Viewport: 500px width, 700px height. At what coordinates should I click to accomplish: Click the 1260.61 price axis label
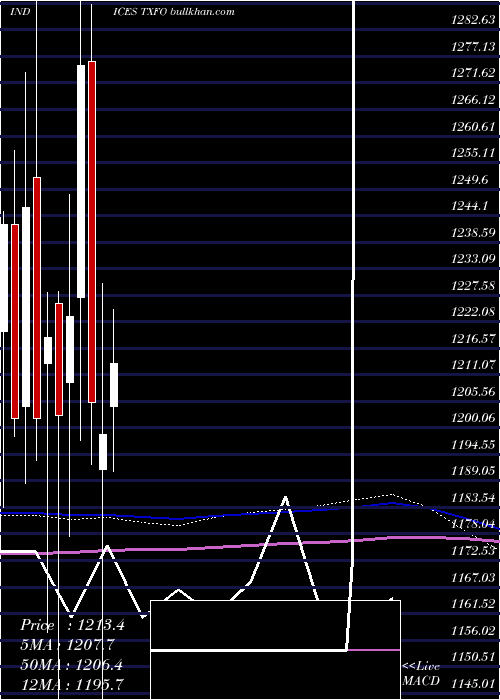coord(474,126)
